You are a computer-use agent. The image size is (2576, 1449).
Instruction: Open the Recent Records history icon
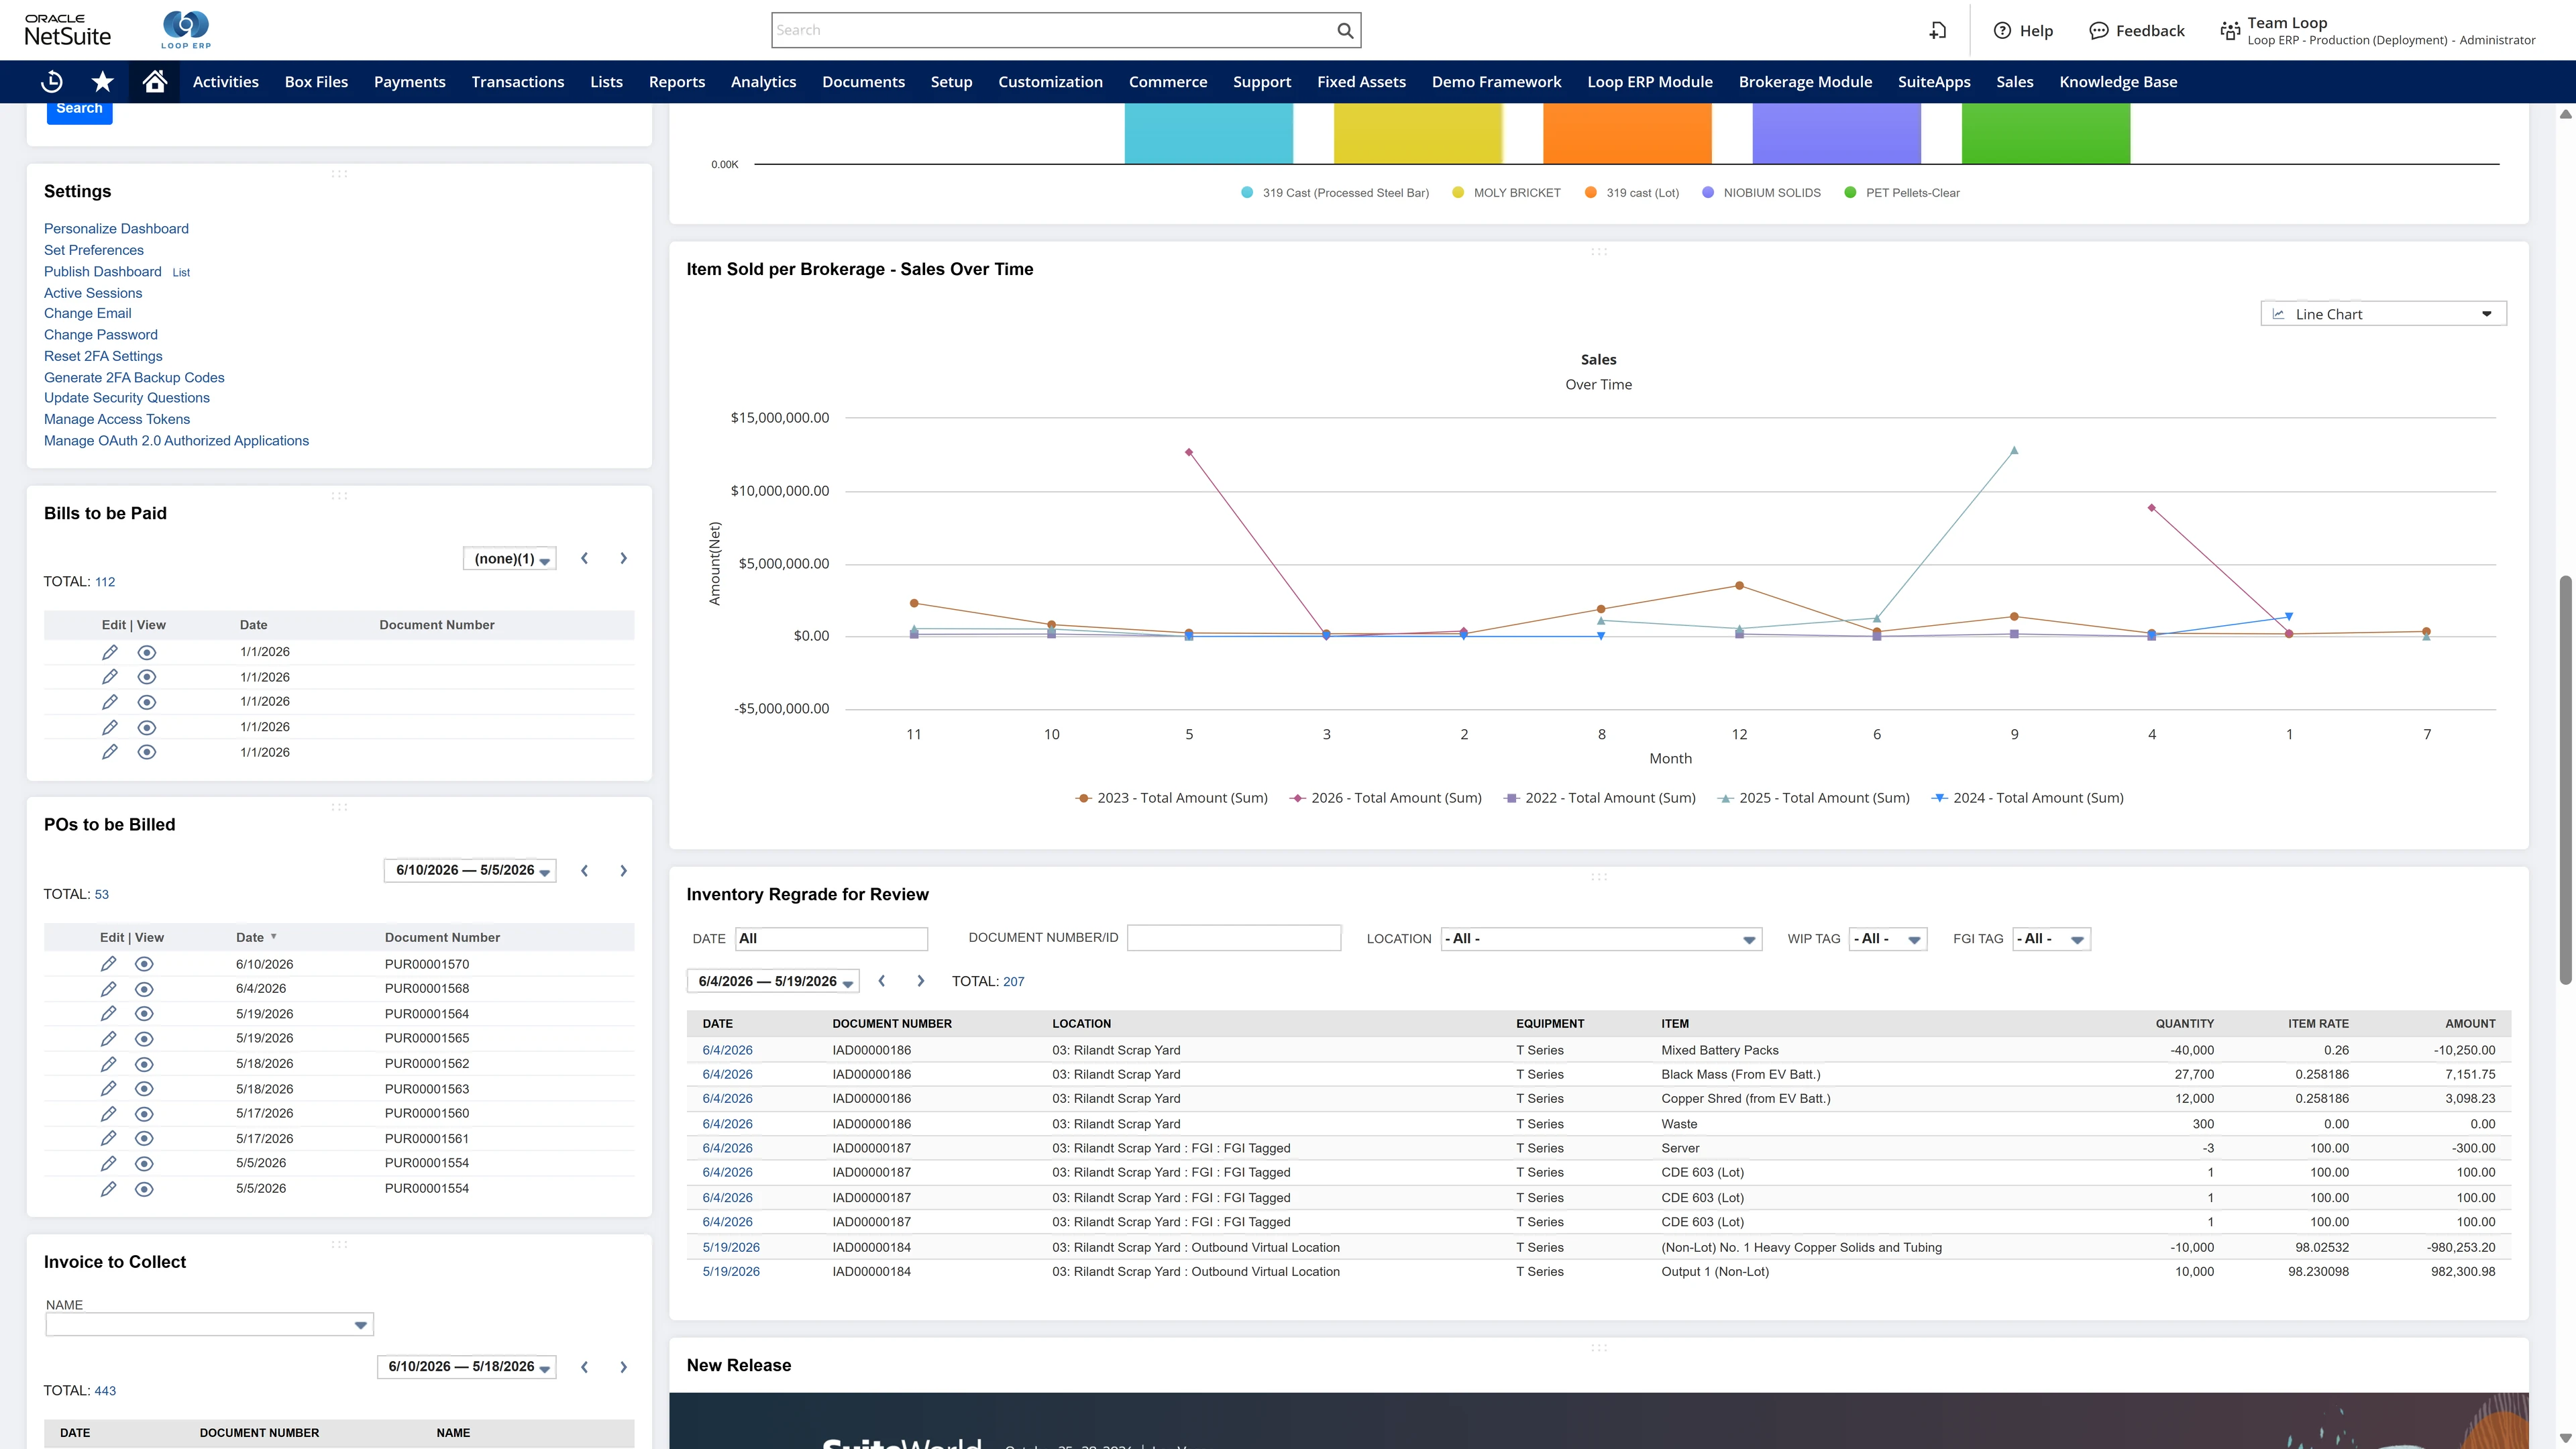pos(52,82)
